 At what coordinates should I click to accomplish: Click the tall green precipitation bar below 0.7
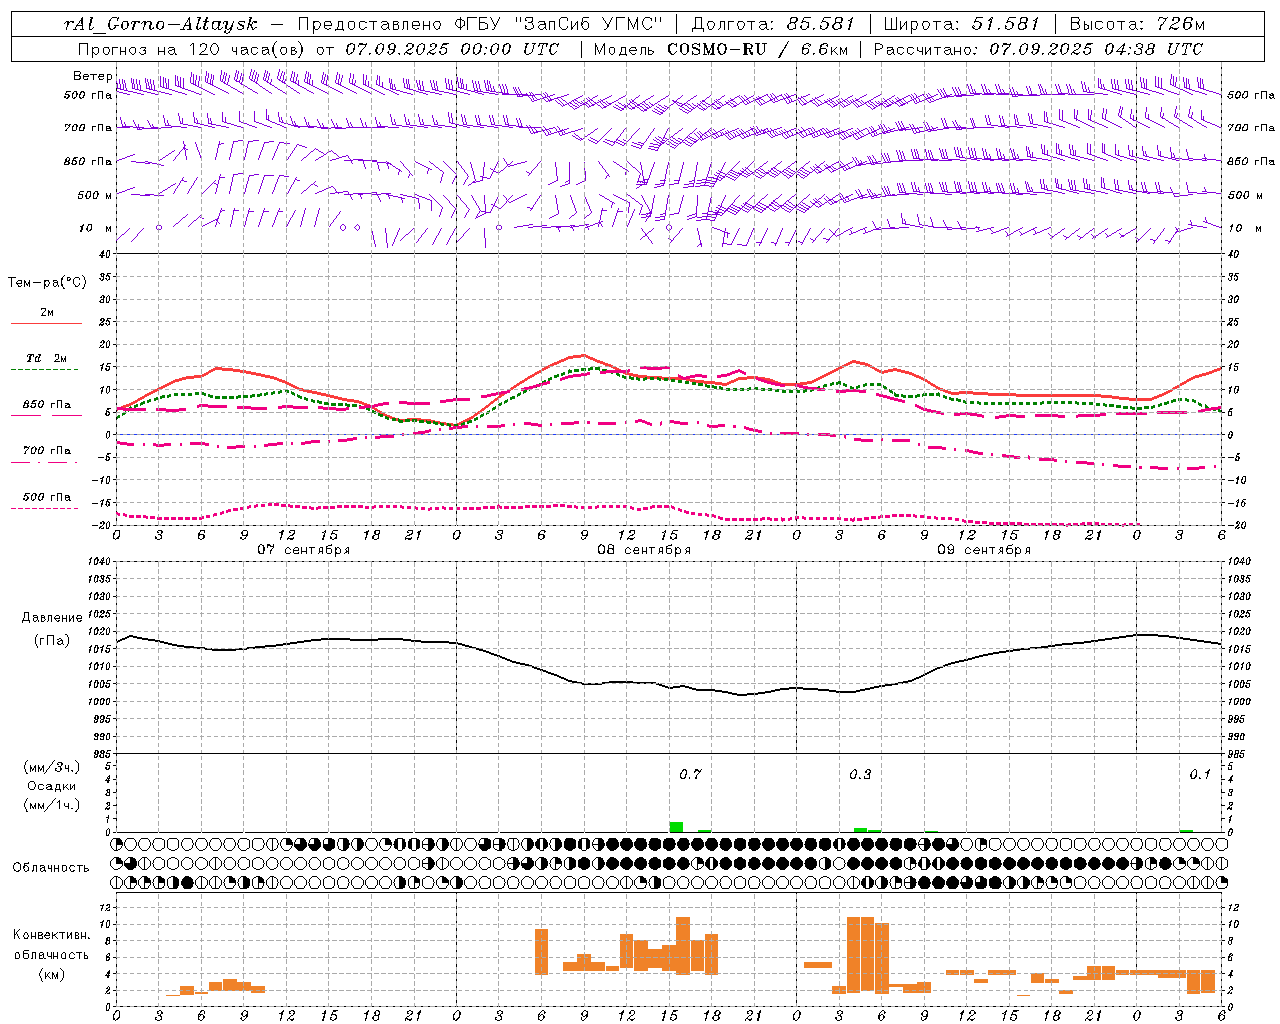676,827
